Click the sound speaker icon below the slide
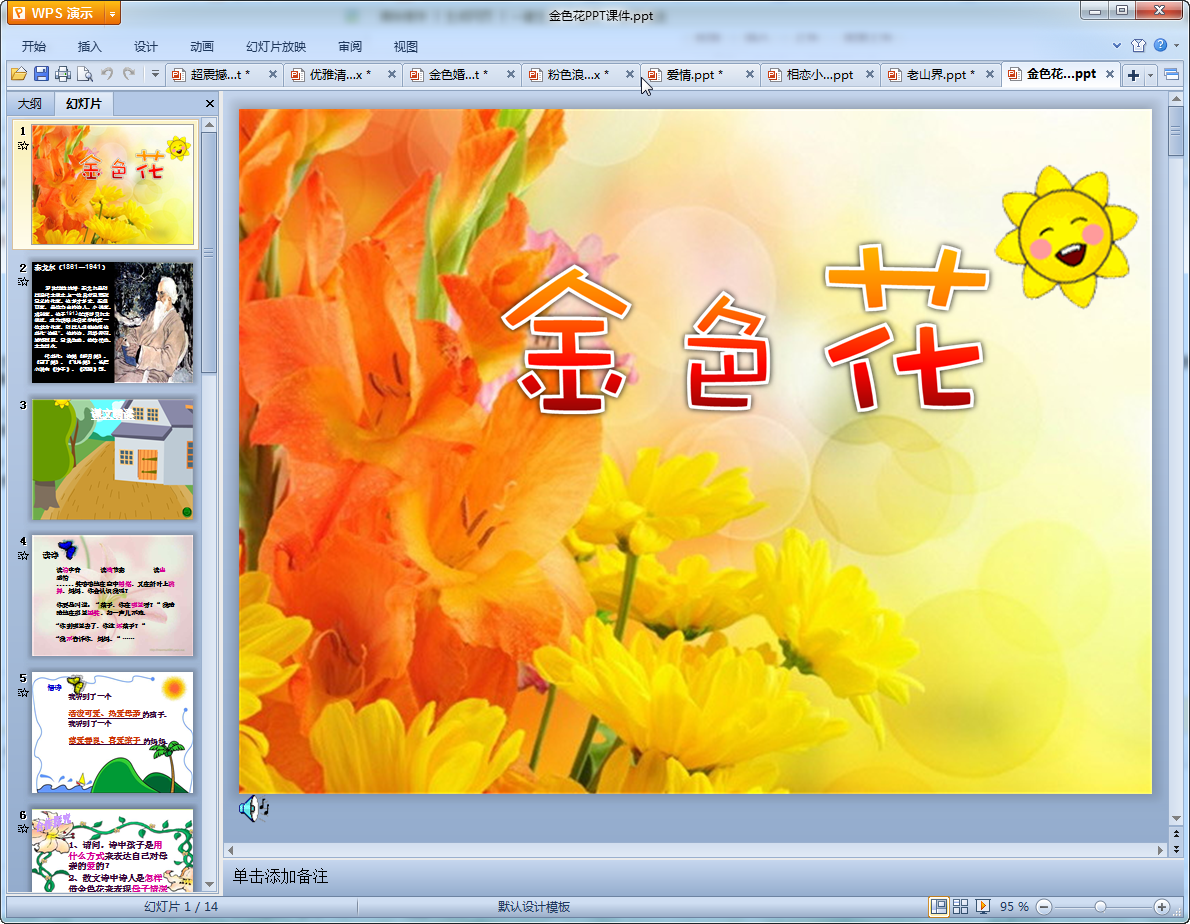Image resolution: width=1190 pixels, height=924 pixels. click(x=253, y=809)
